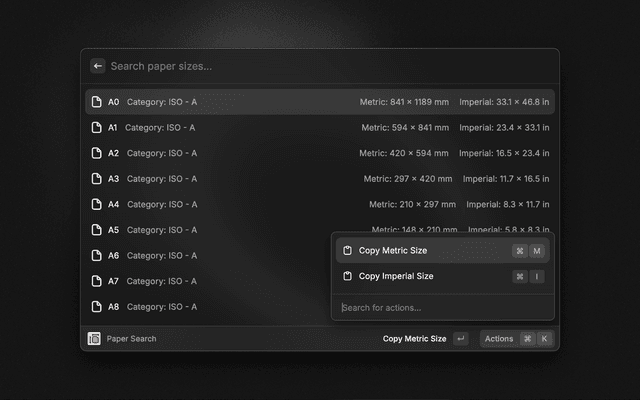Click the A8 paper document icon
Screen dimensions: 640x400
point(97,307)
